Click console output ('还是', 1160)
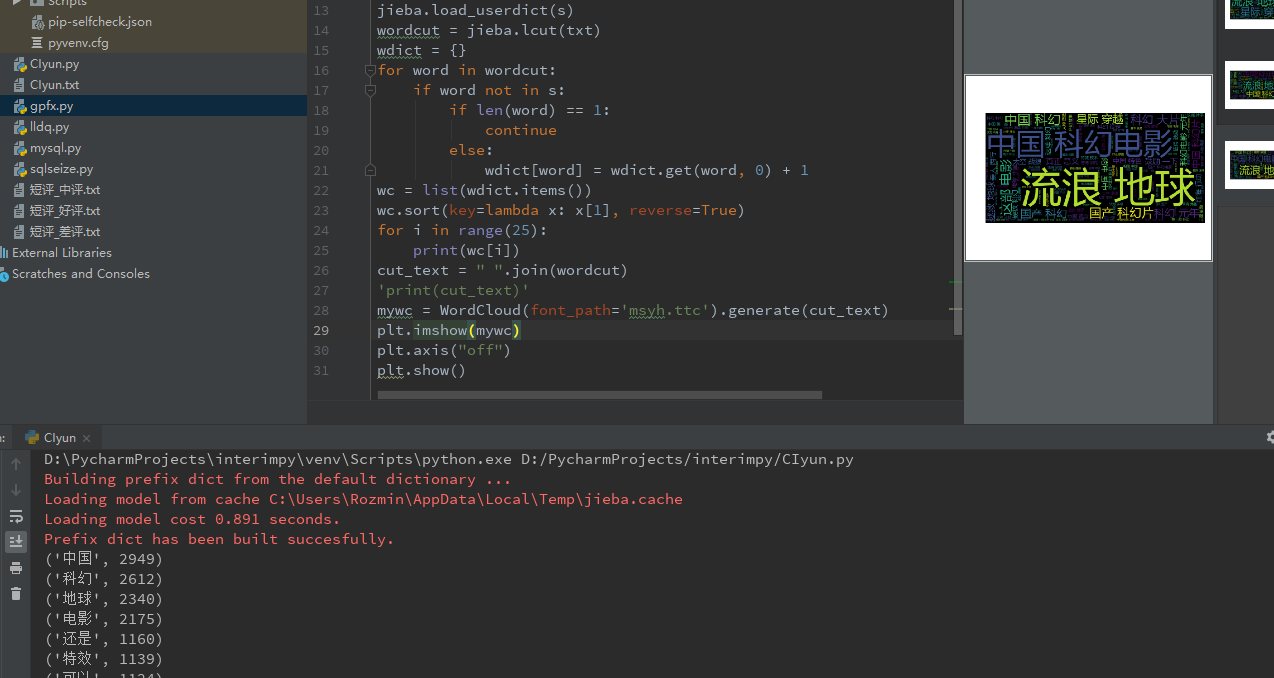Screen dimensions: 1274x678 (103, 639)
